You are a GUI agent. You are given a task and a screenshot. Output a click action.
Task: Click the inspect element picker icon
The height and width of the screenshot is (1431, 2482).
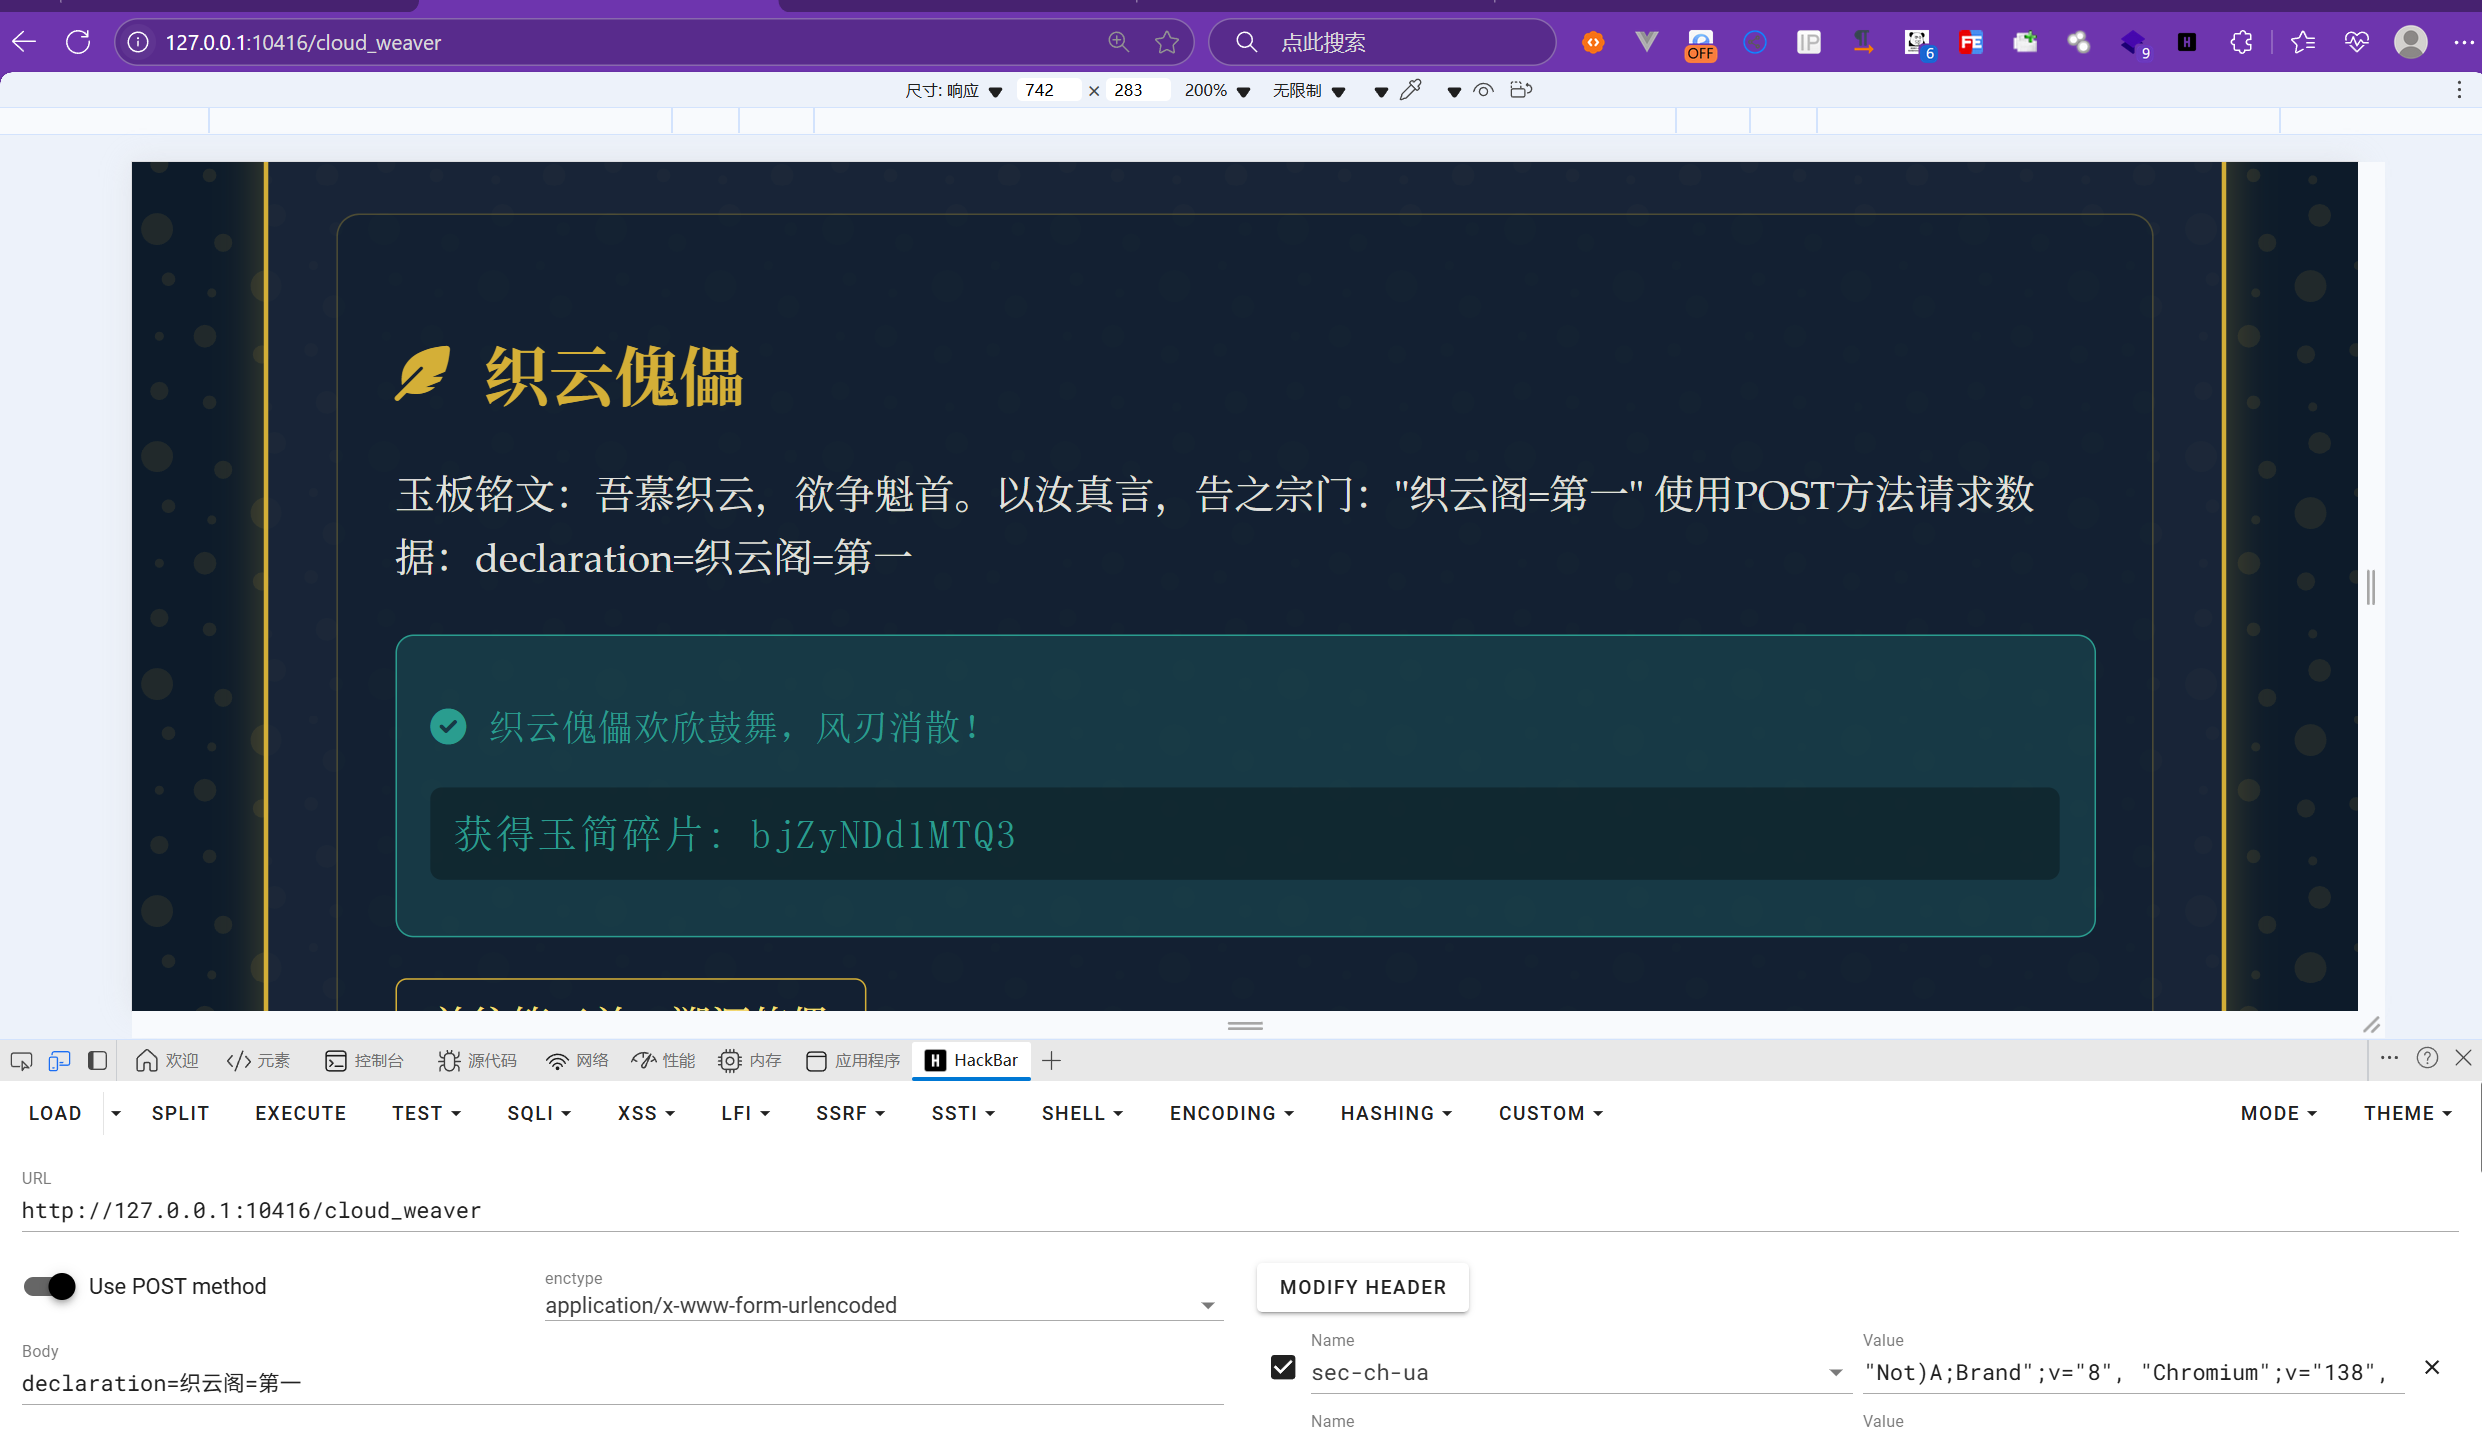(x=21, y=1060)
